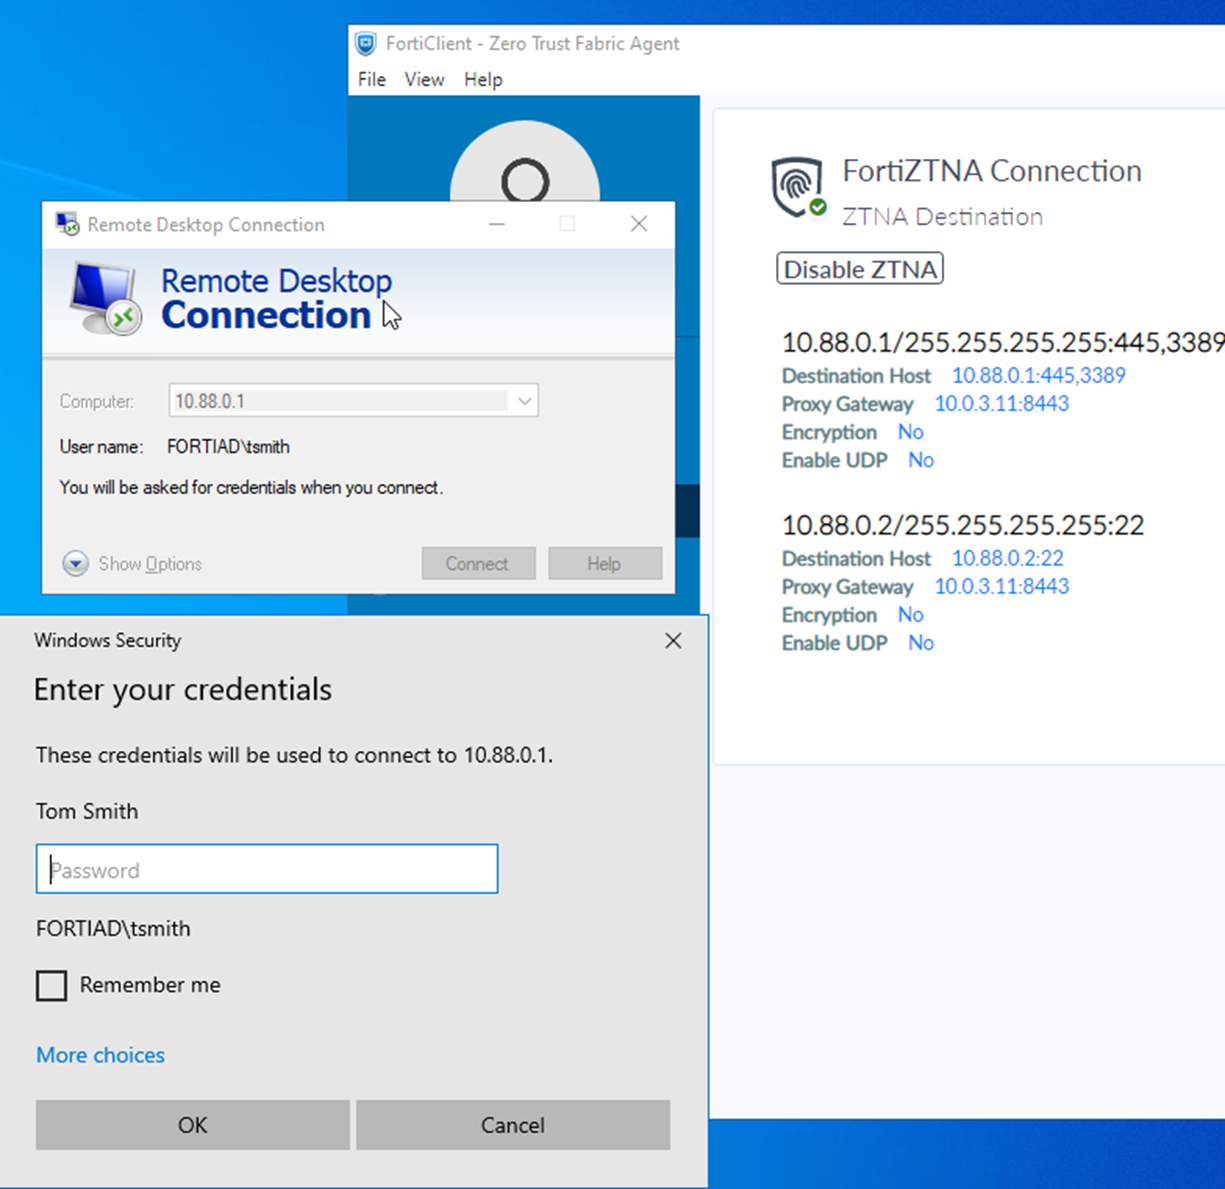Open Help menu in FortiClient
This screenshot has height=1189, width=1225.
[x=483, y=79]
